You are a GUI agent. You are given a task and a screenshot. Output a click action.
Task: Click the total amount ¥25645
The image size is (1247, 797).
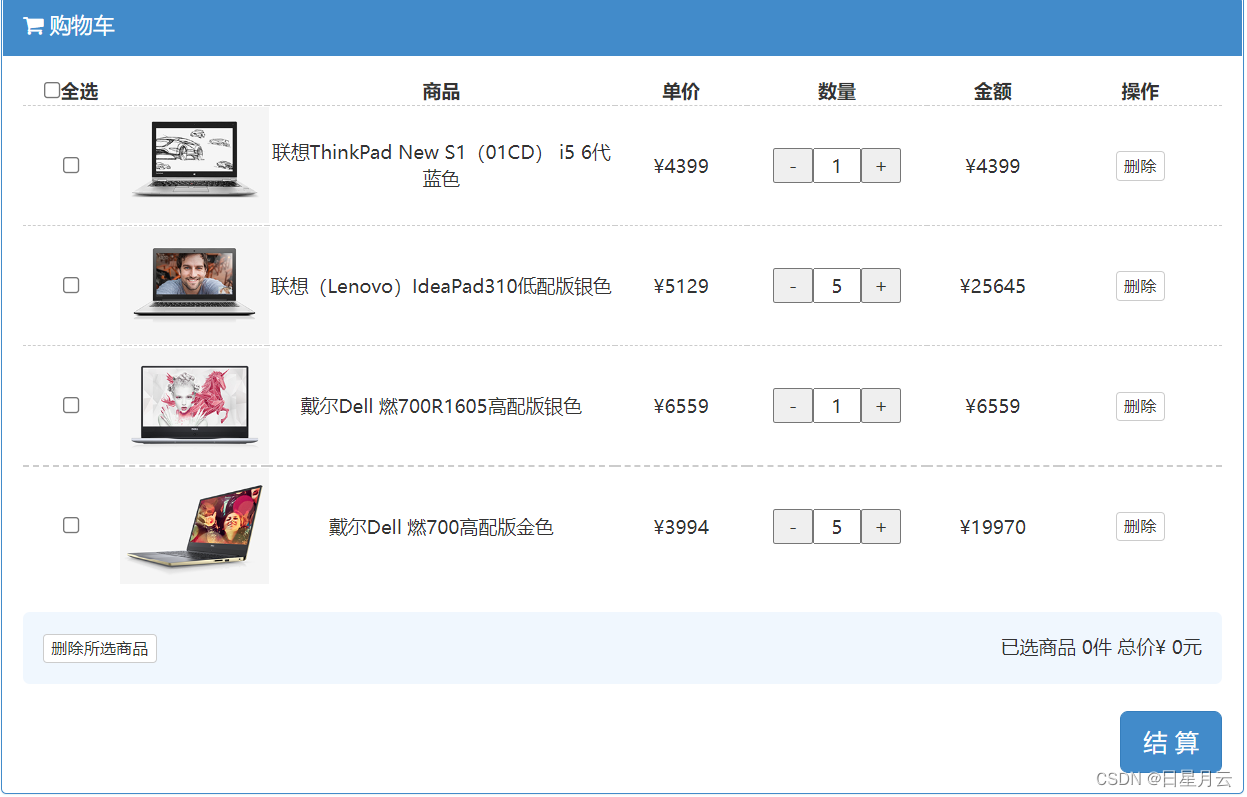pyautogui.click(x=993, y=286)
